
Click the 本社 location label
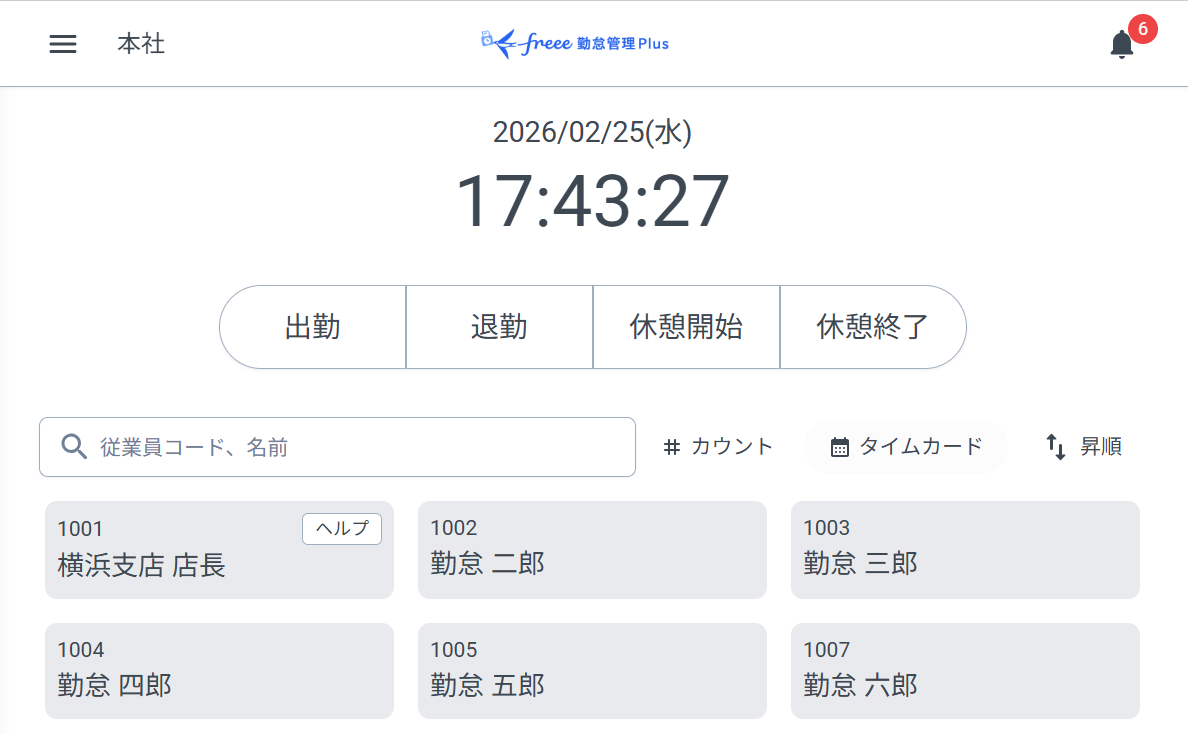coord(141,44)
